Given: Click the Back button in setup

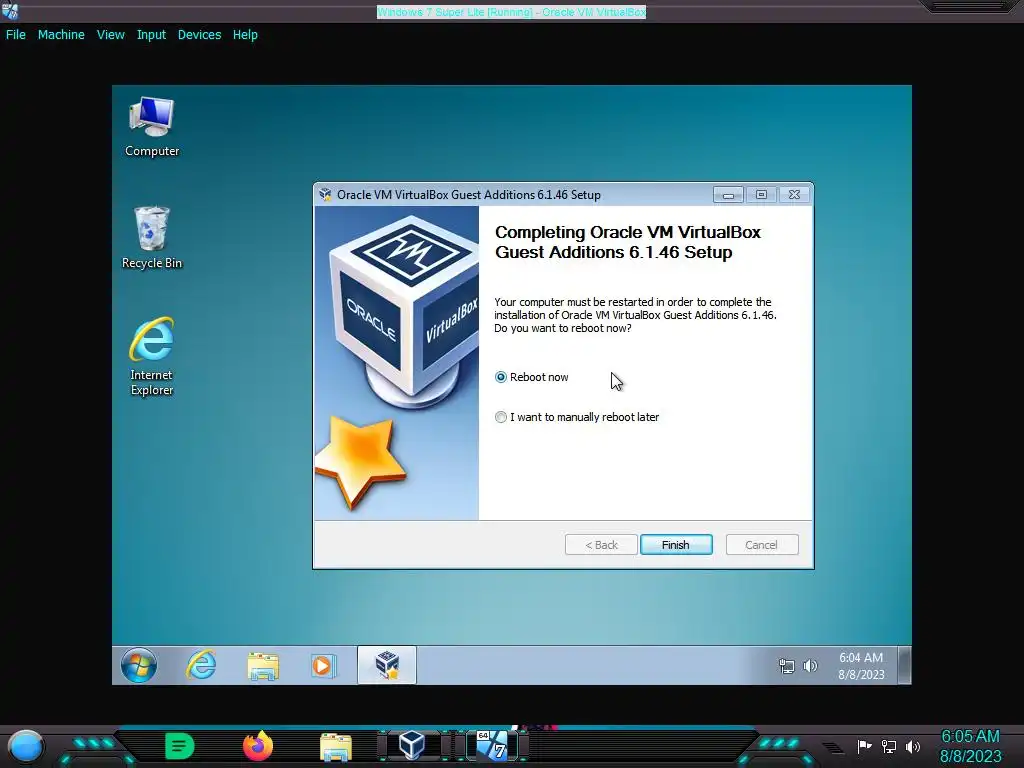Looking at the screenshot, I should pyautogui.click(x=601, y=545).
